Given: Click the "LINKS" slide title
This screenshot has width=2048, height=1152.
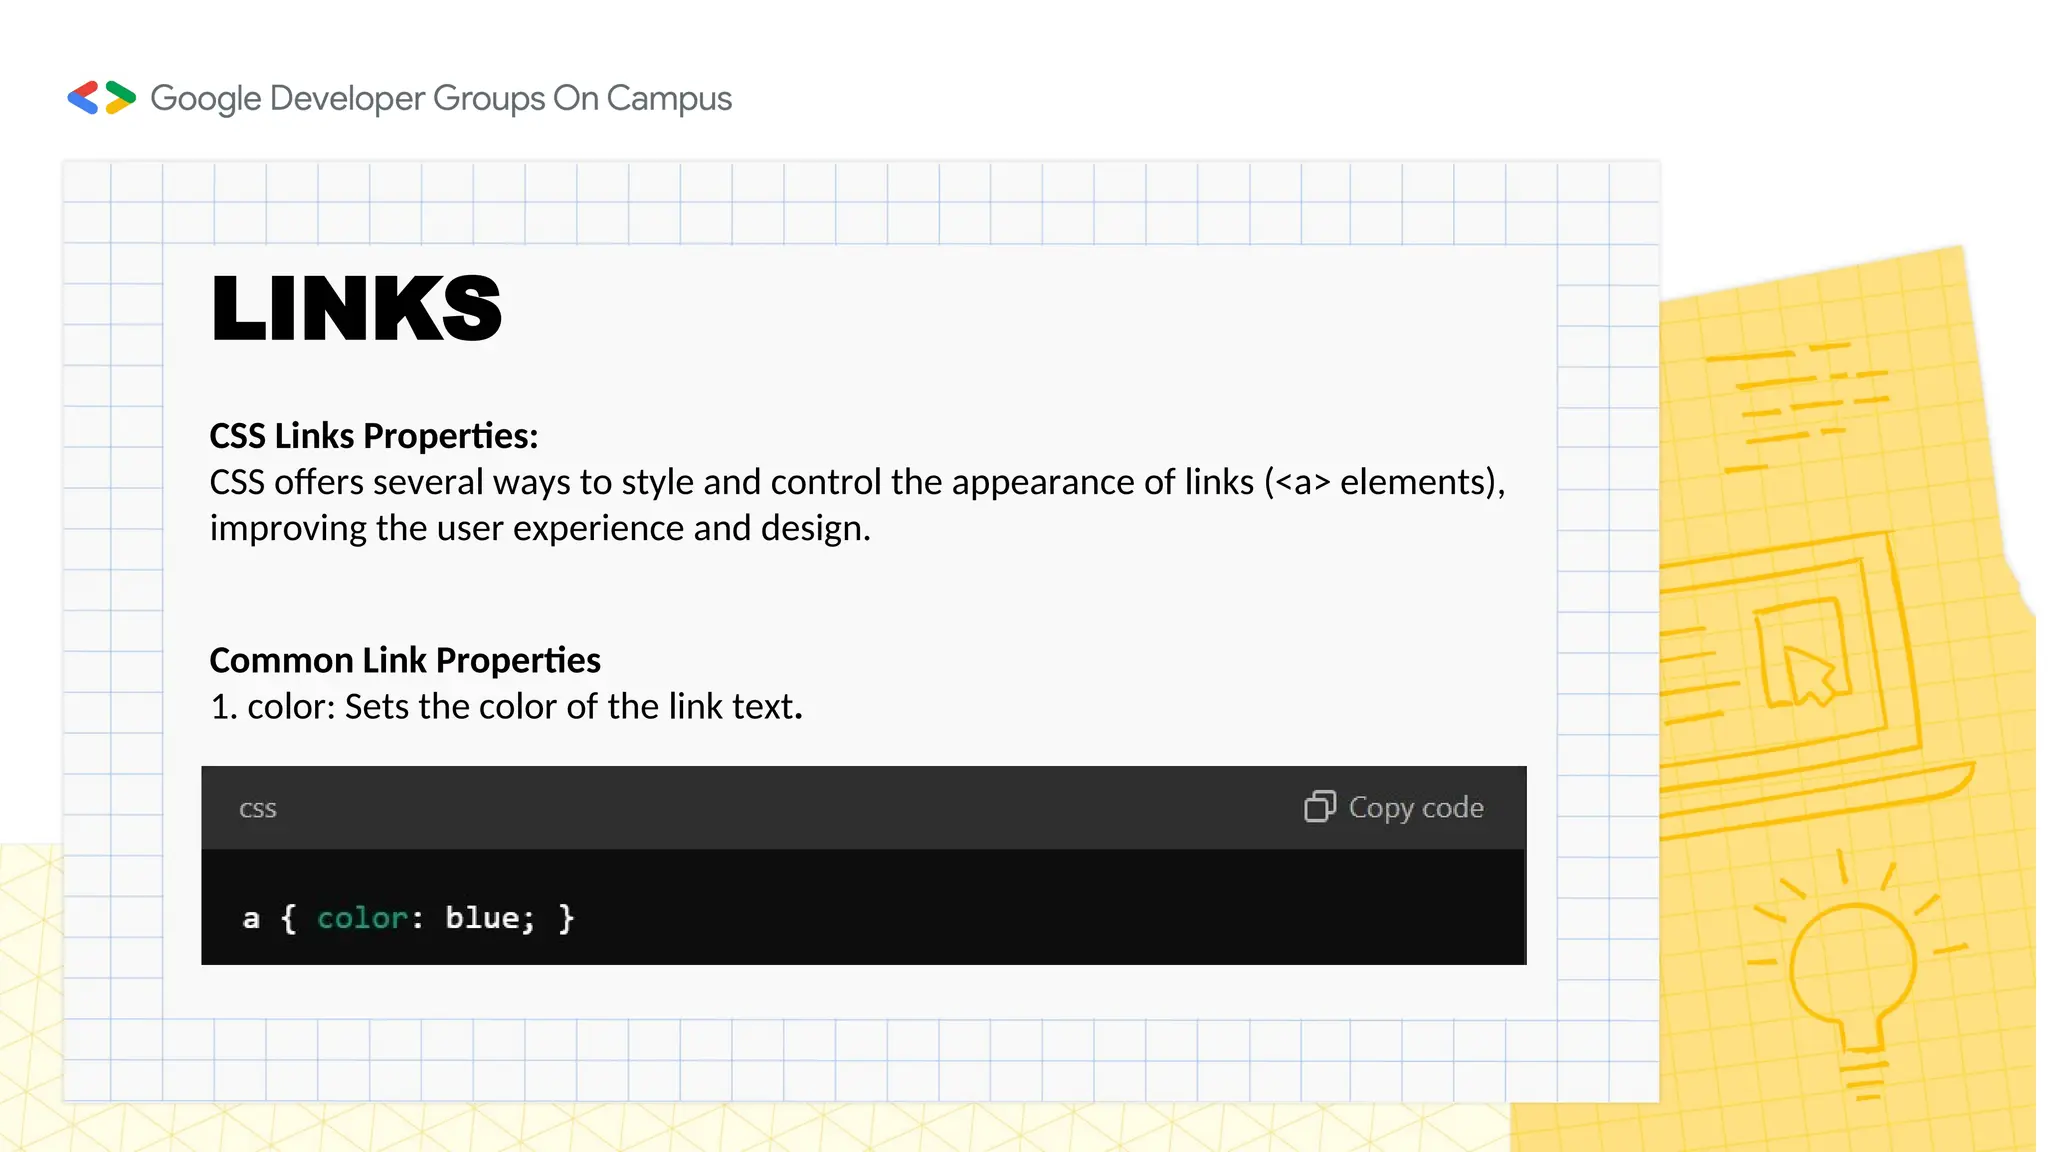Looking at the screenshot, I should point(356,308).
